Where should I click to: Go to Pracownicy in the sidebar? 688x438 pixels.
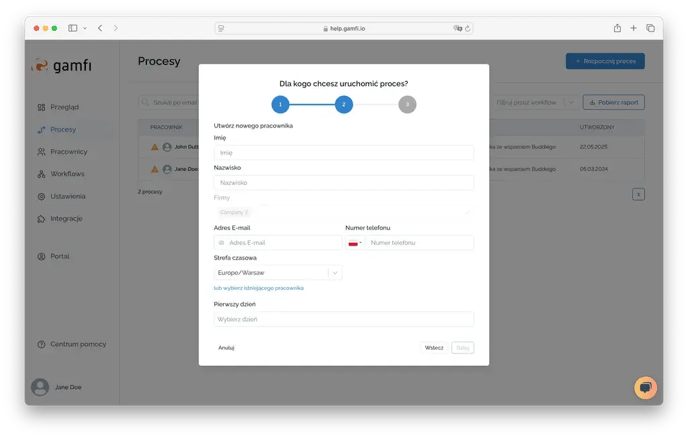(x=69, y=152)
